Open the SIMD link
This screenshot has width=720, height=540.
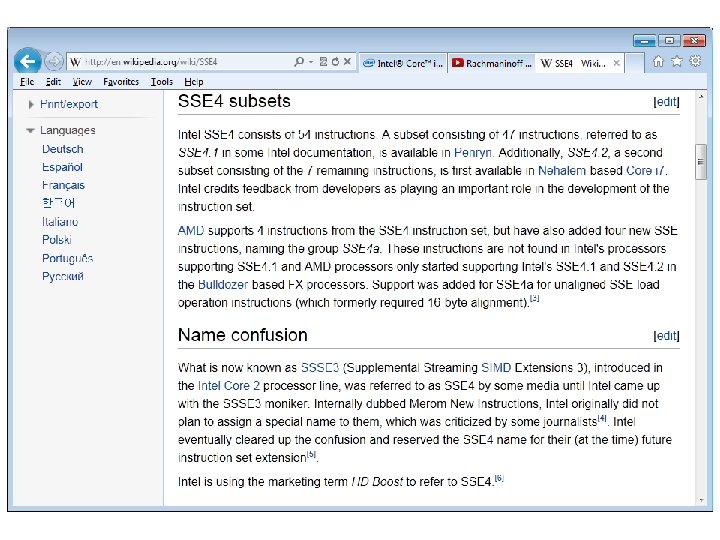496,368
